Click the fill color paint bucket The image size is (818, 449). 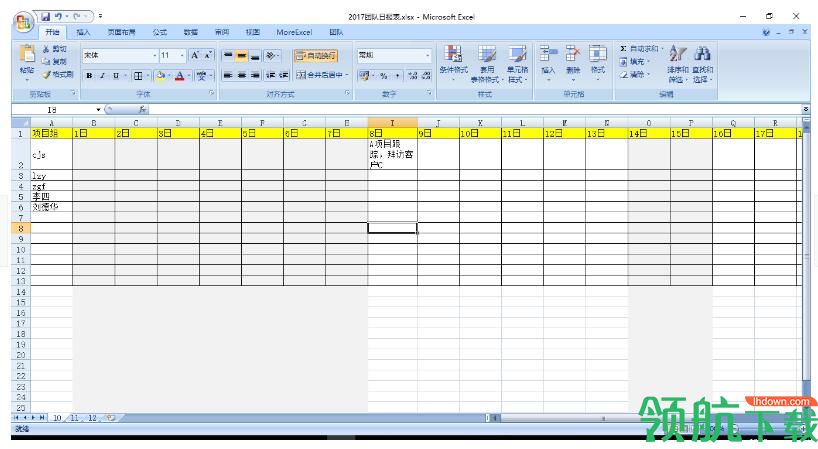(161, 76)
